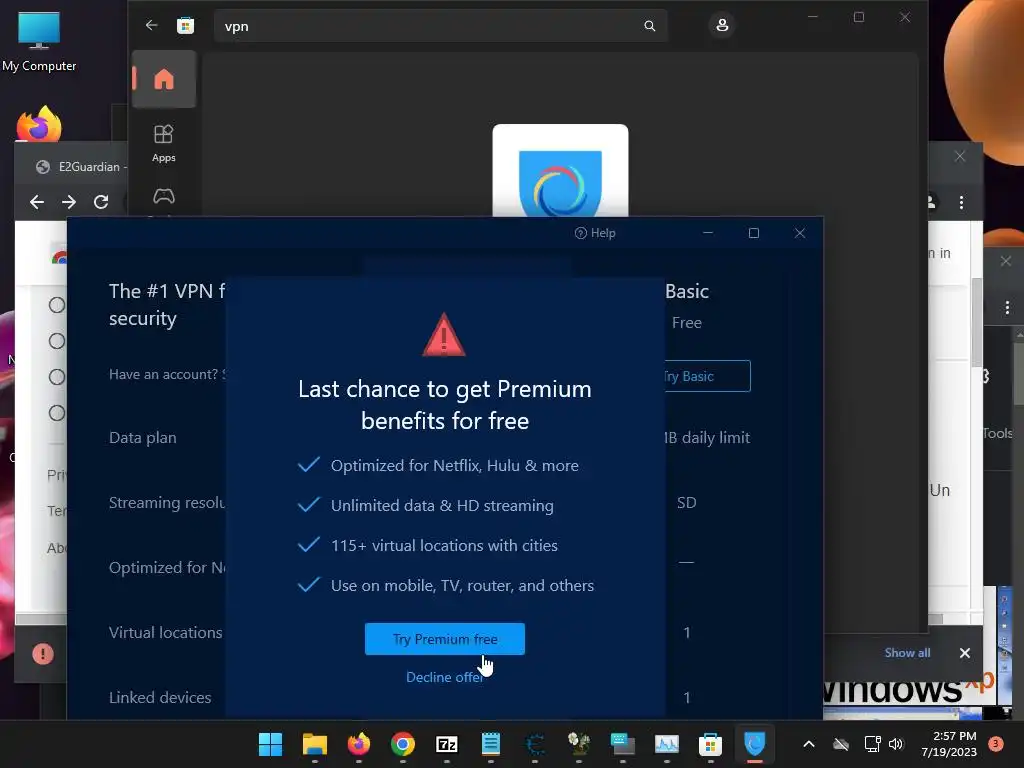Open Apps section in Microsoft Store
Viewport: 1024px width, 768px height.
pyautogui.click(x=163, y=143)
